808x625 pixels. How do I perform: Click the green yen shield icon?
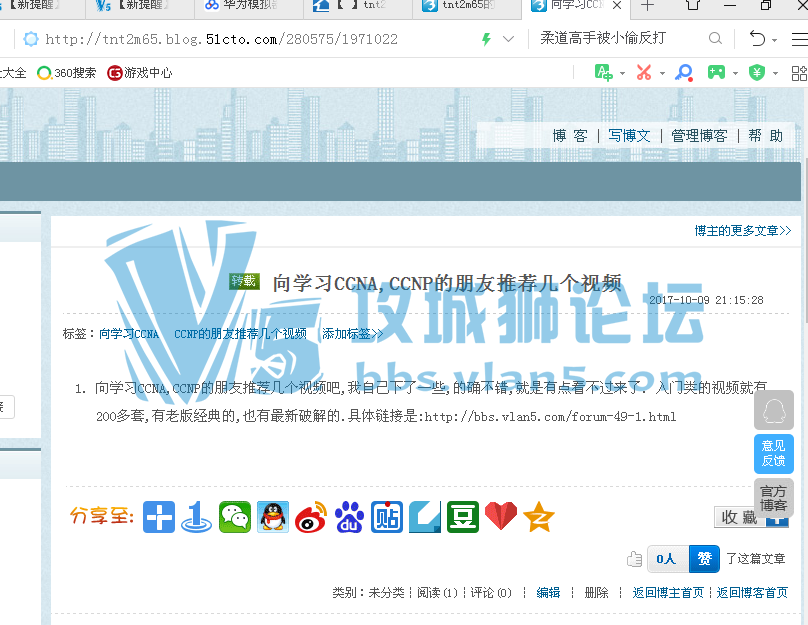pos(757,73)
